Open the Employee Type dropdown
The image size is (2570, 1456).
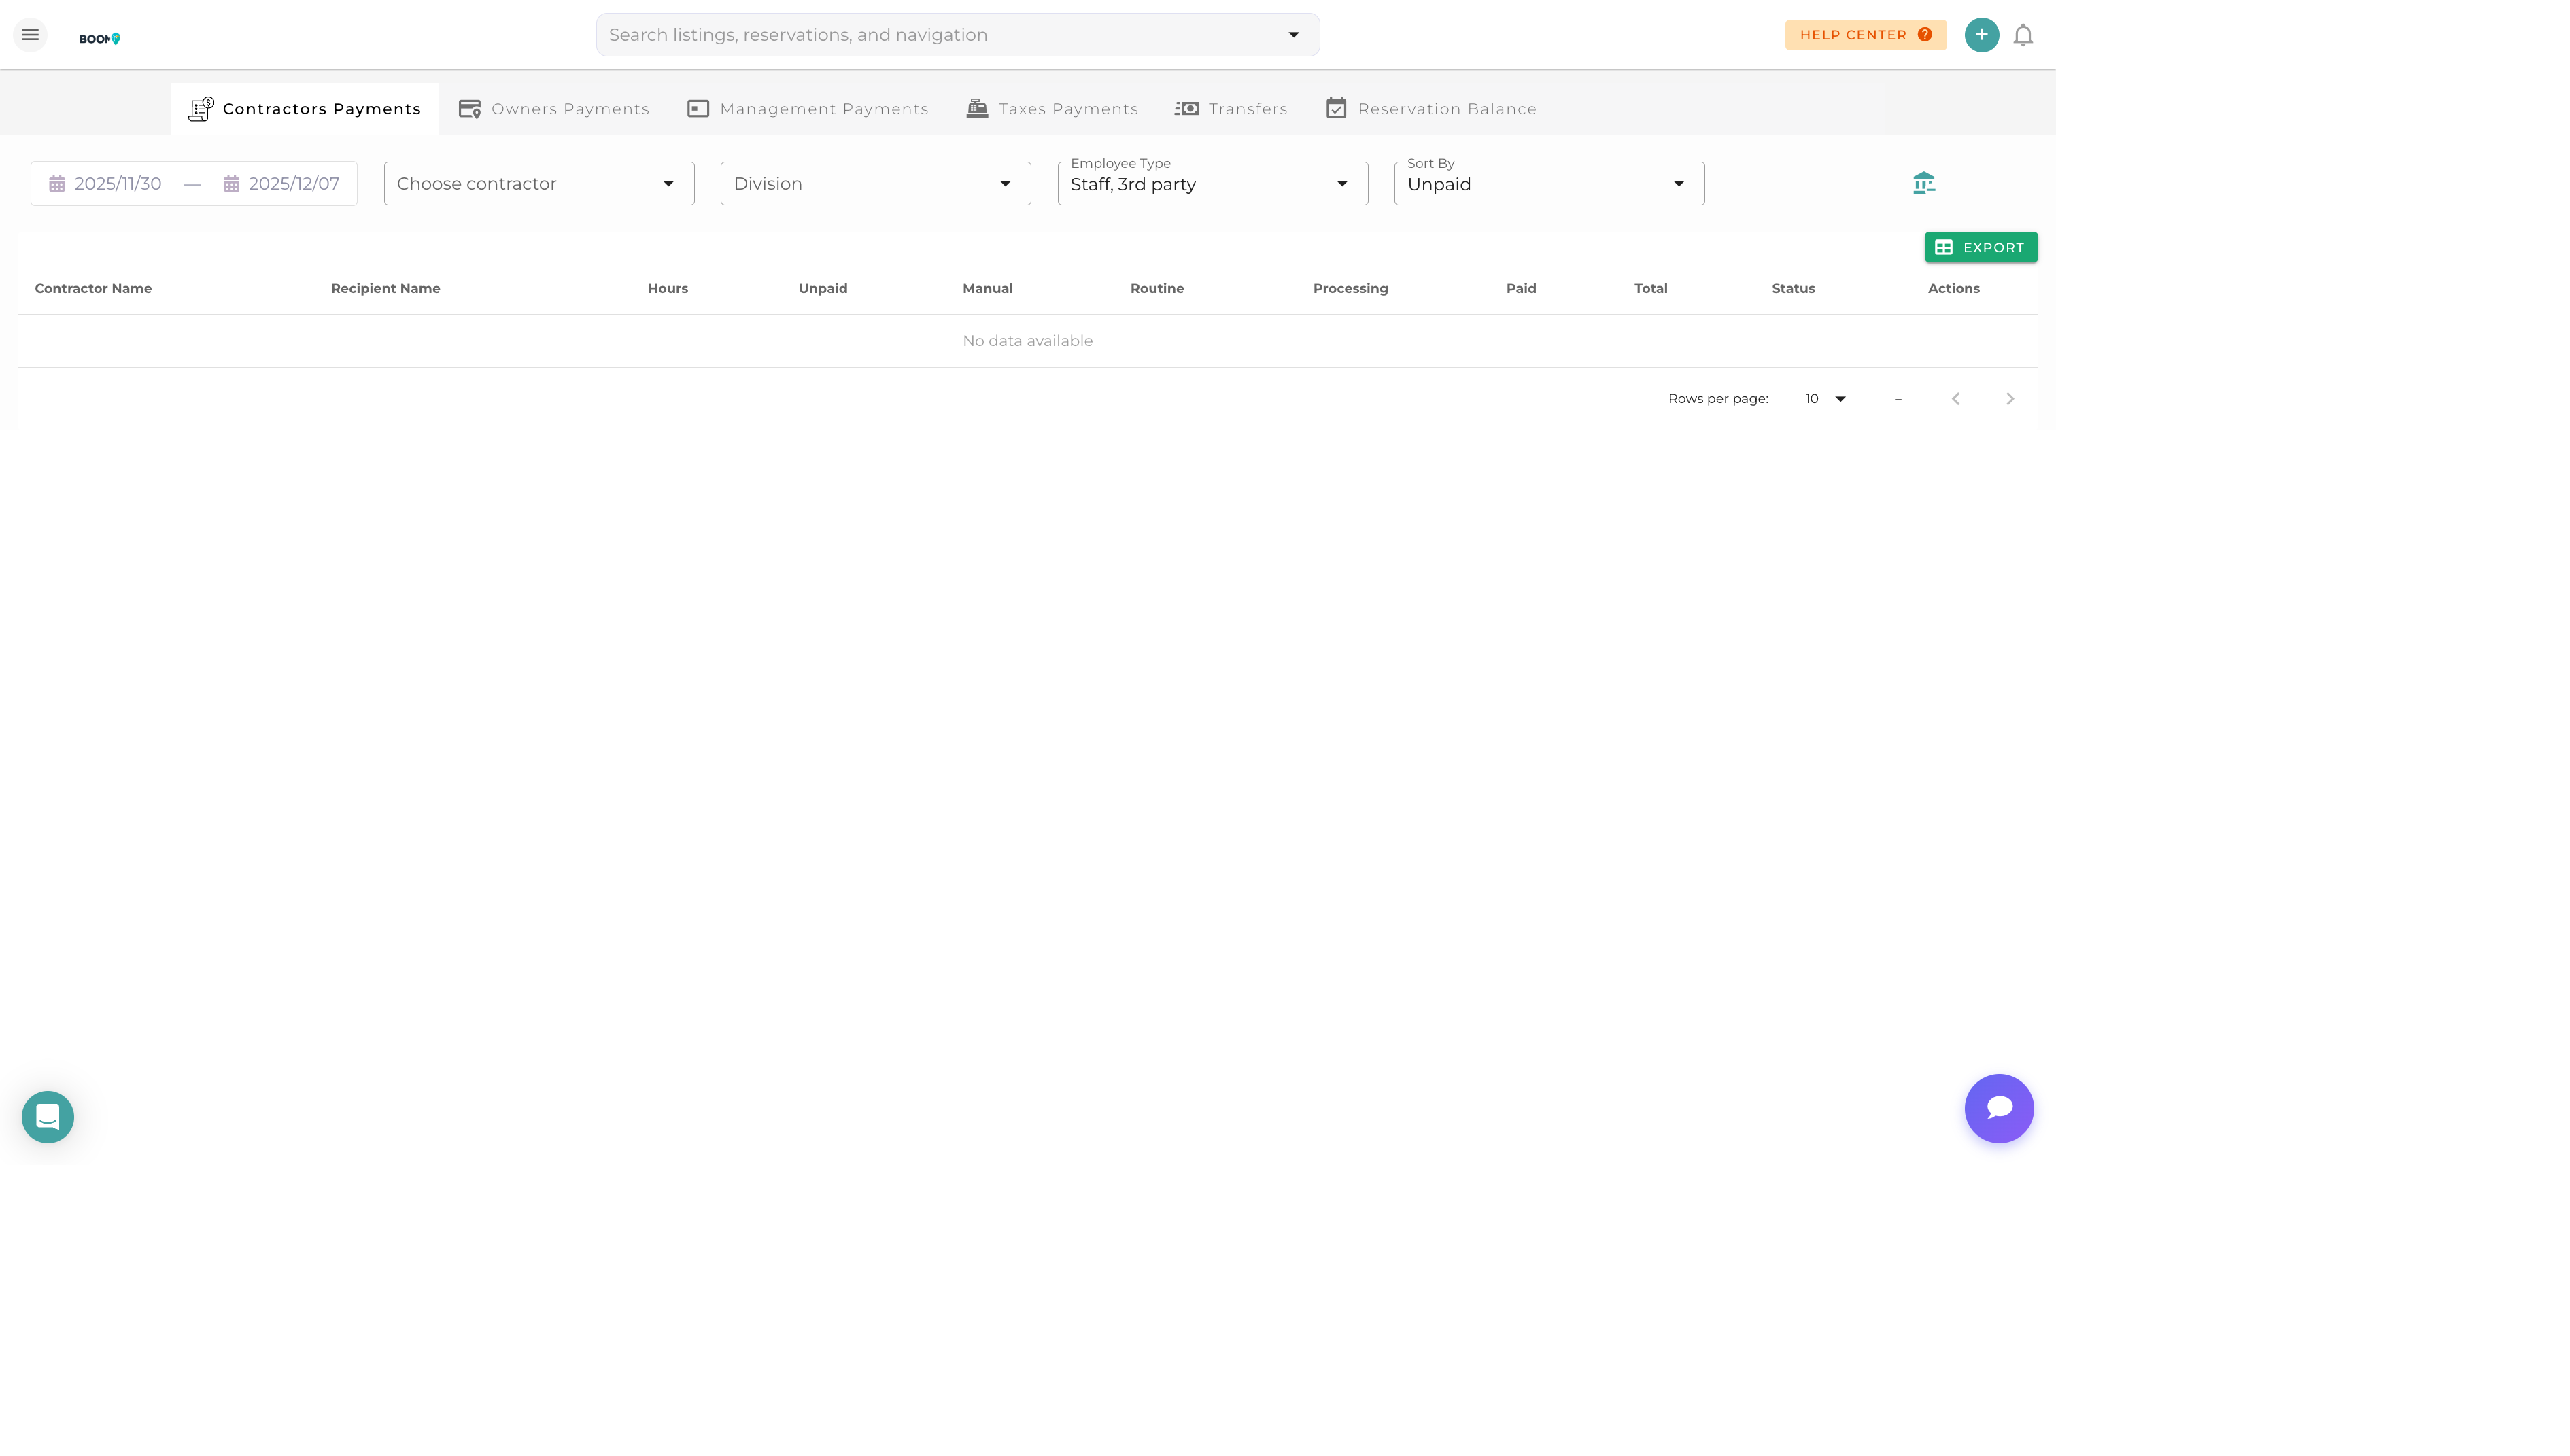(1211, 183)
